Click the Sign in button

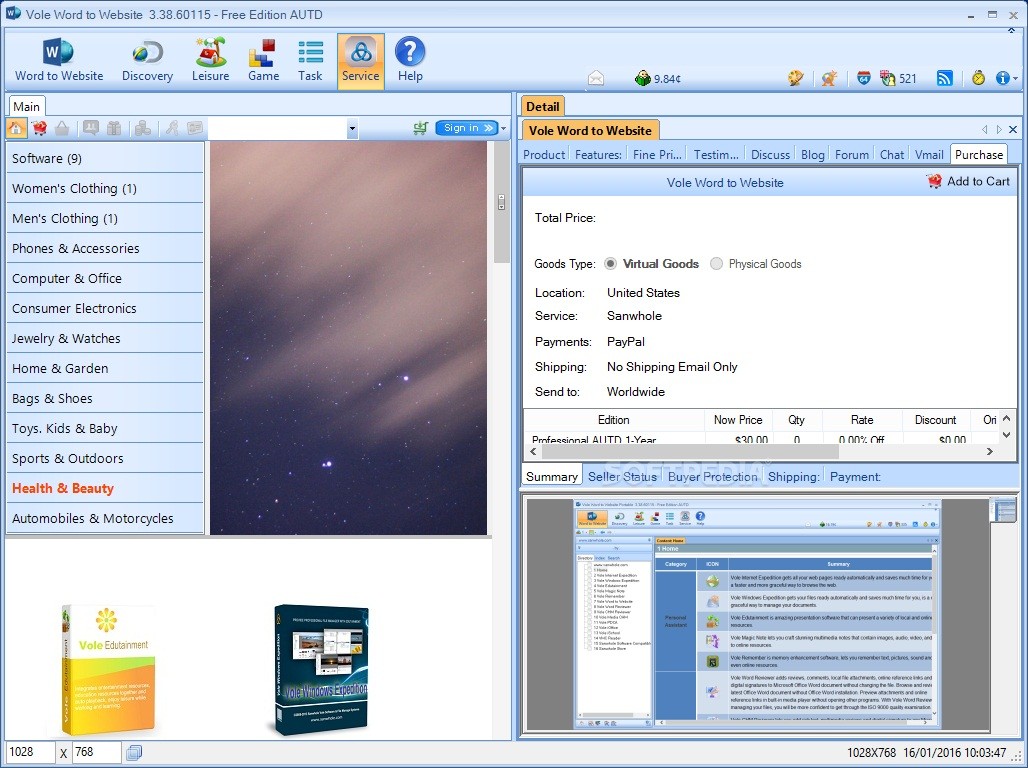coord(467,128)
